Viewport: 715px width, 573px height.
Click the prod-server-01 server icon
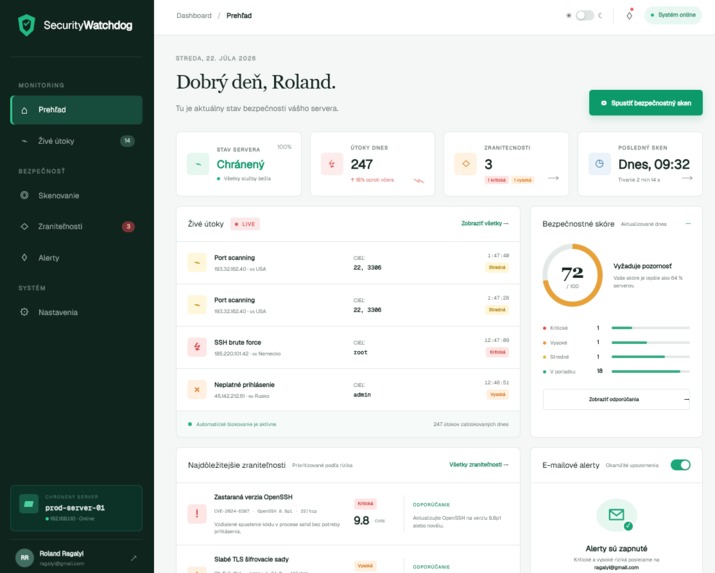tap(29, 504)
